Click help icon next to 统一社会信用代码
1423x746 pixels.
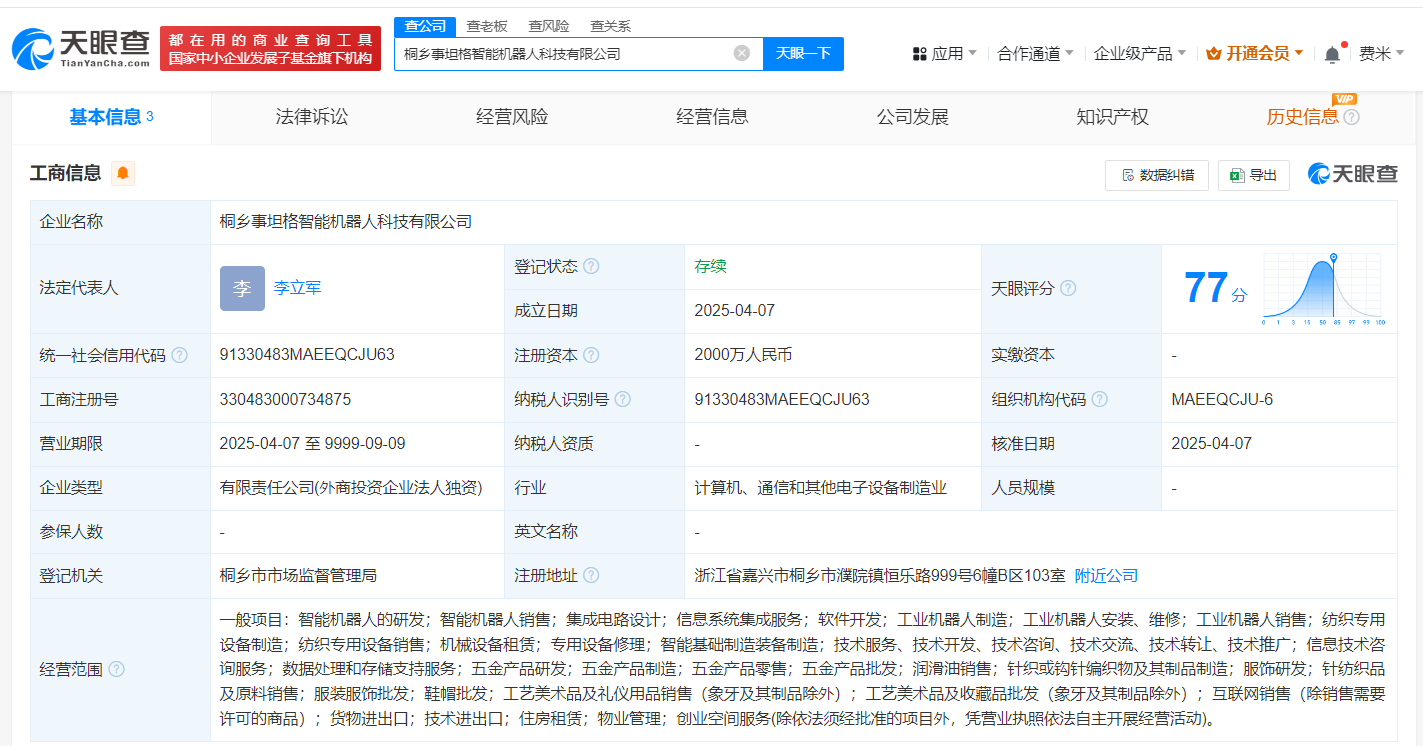coord(180,355)
